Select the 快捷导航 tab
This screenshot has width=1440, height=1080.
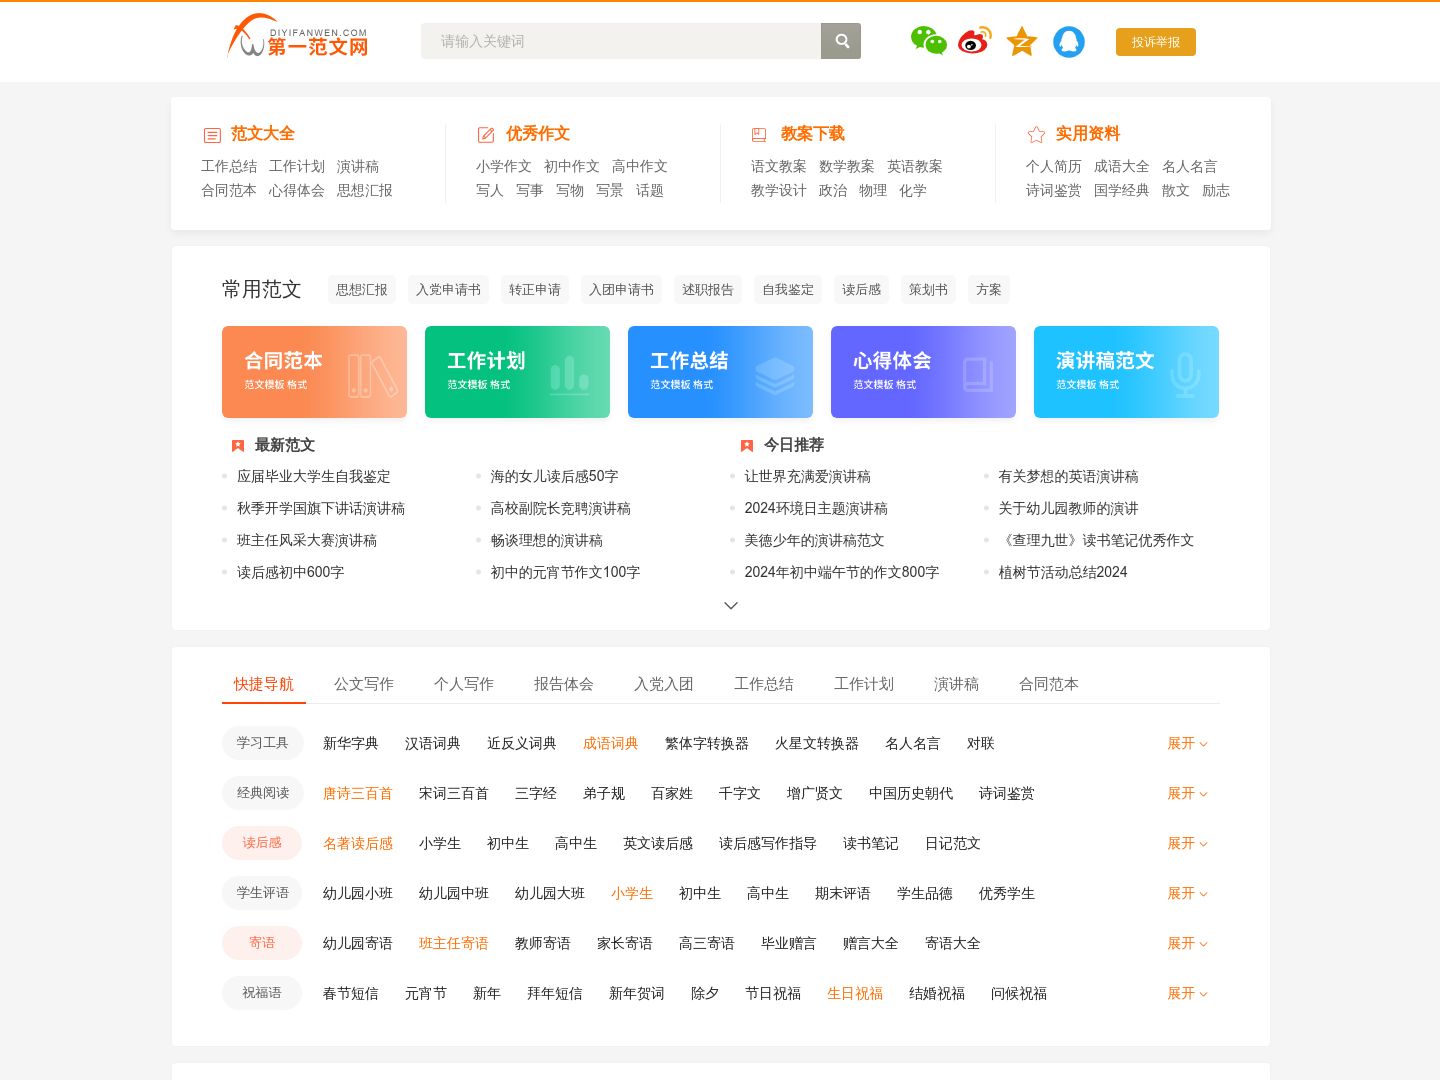(264, 684)
